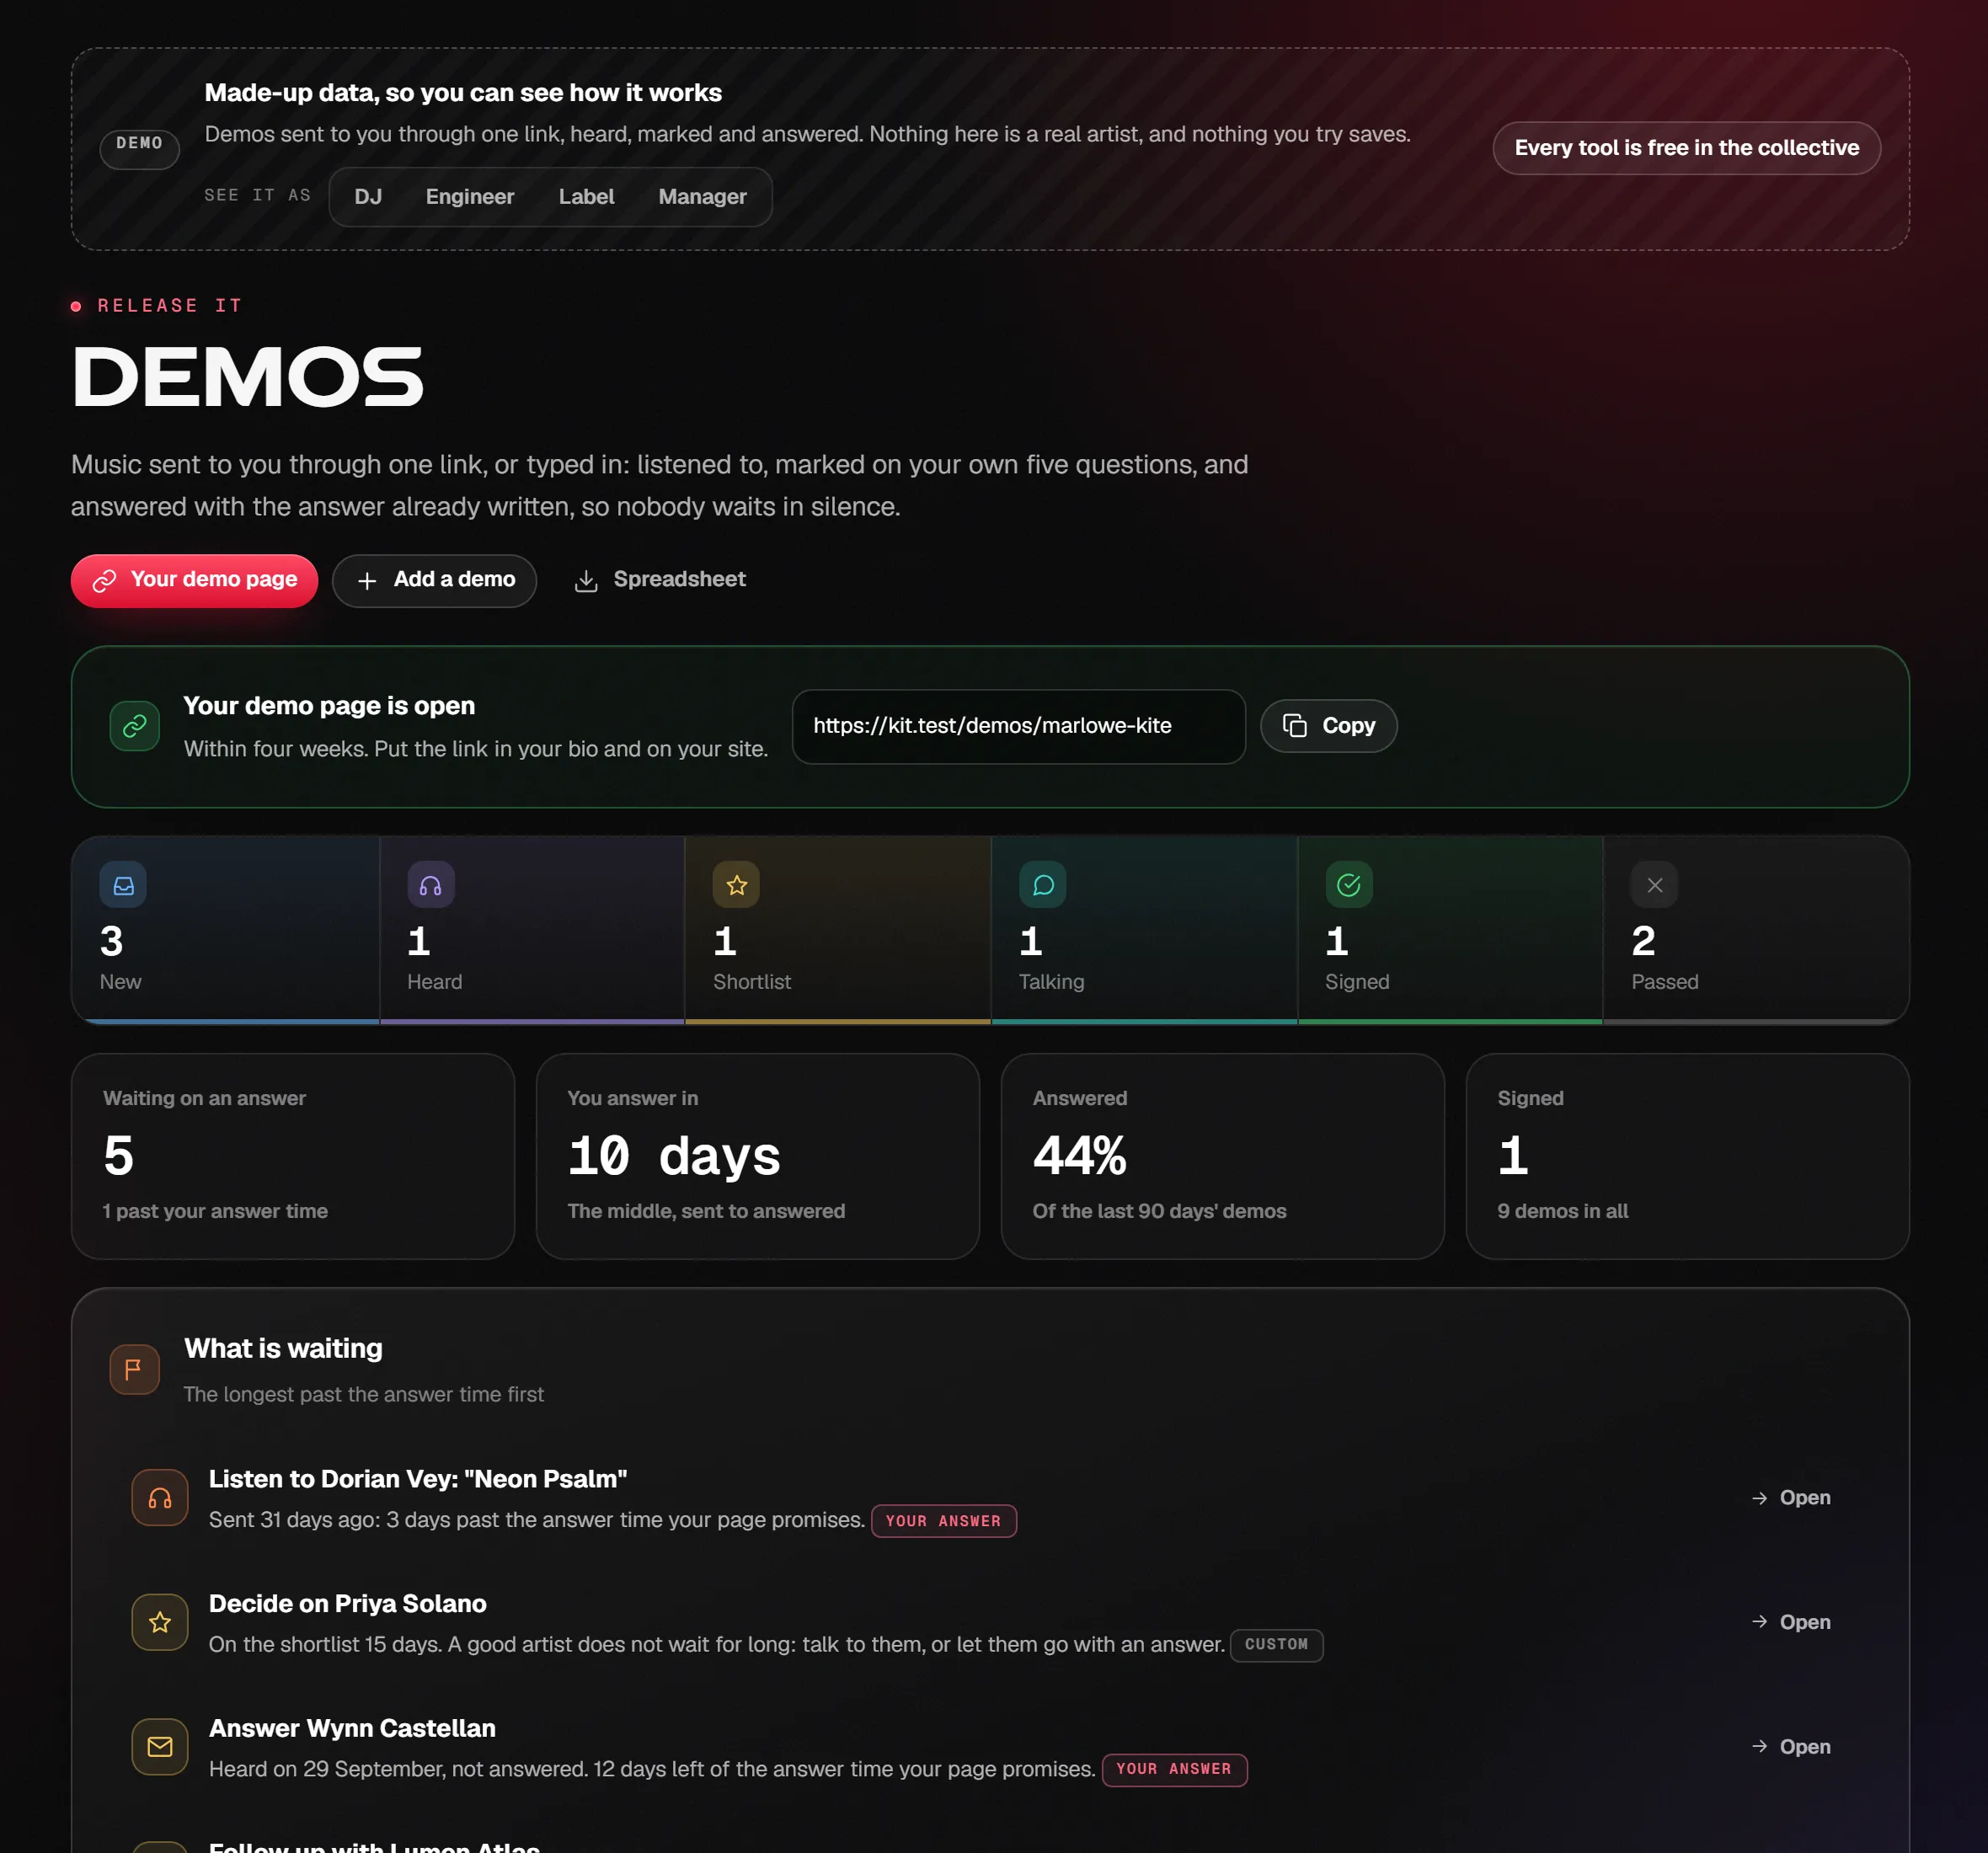Click the Answered 44% stat card

[1222, 1155]
